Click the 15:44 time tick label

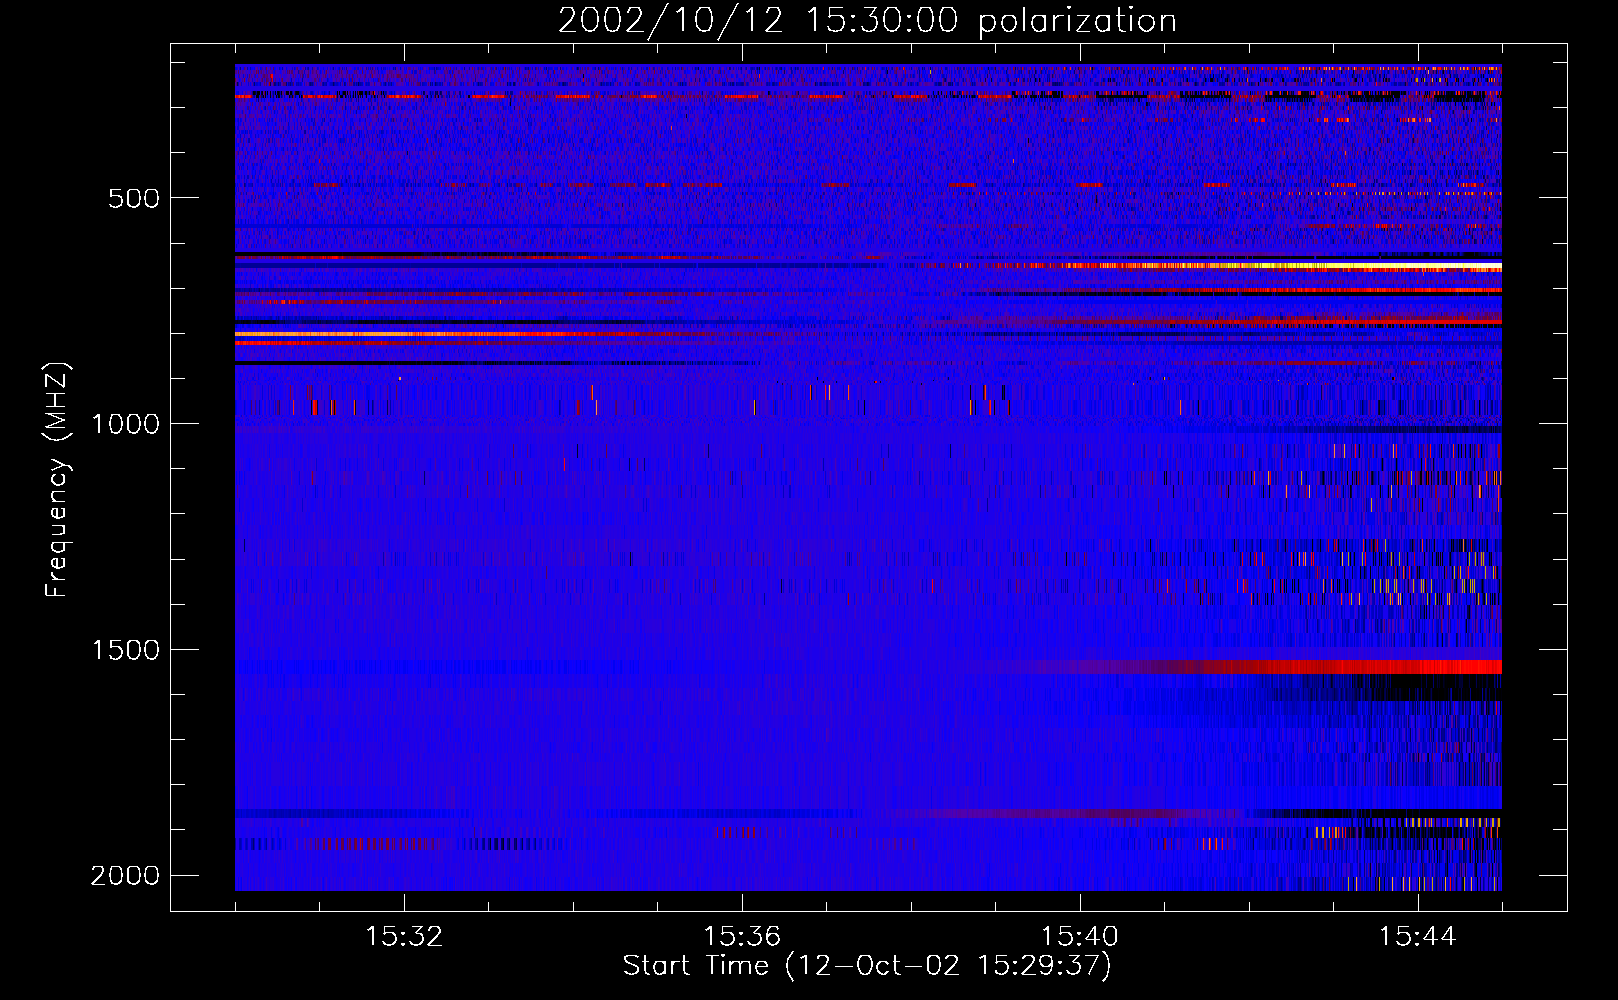[x=1418, y=937]
